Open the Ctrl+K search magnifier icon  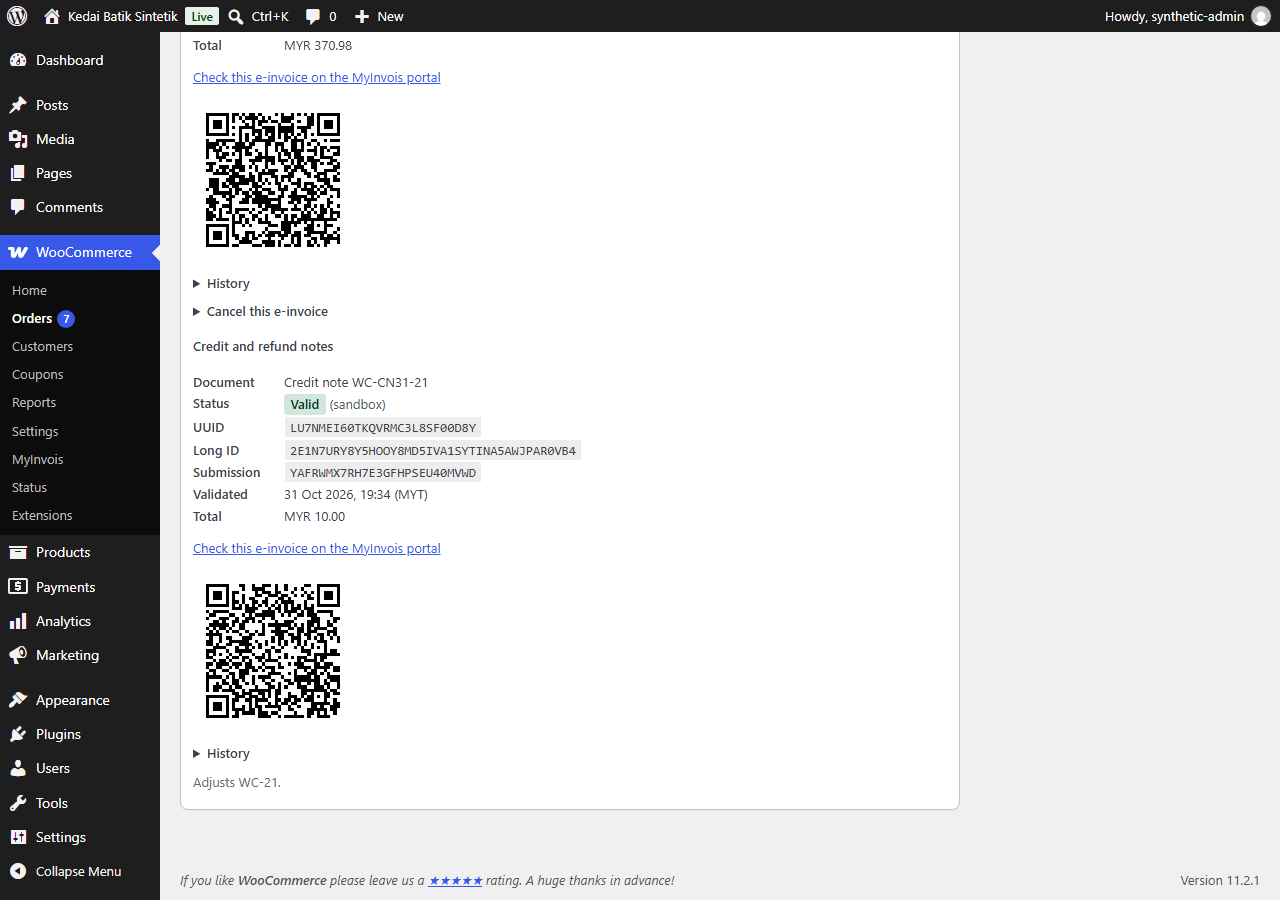pyautogui.click(x=236, y=16)
